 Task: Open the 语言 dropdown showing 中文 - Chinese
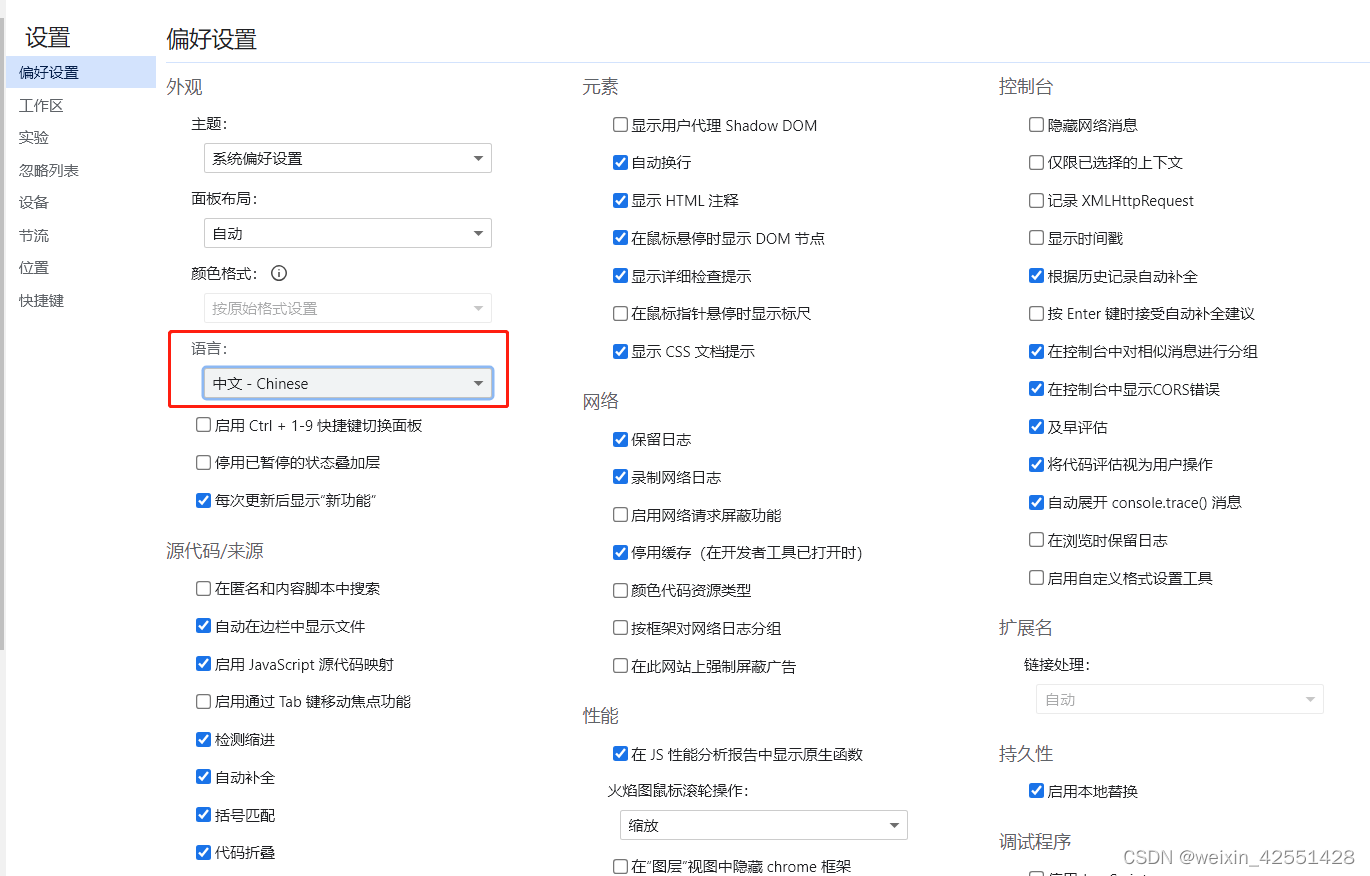pos(348,383)
